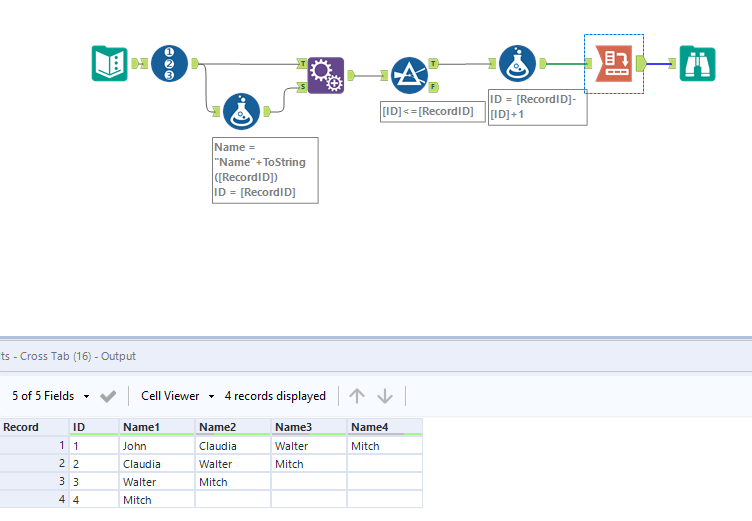Click the Name2 column header
The image size is (752, 521).
[233, 427]
